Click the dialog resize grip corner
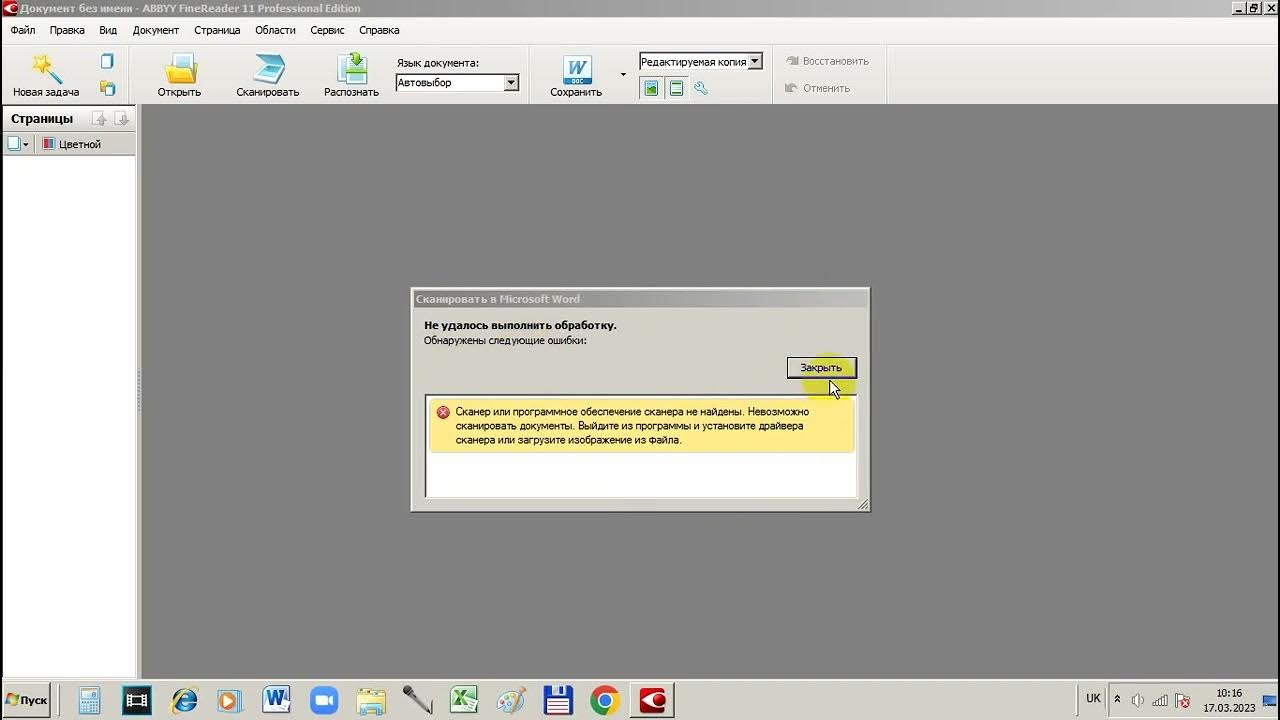1280x720 pixels. (862, 504)
